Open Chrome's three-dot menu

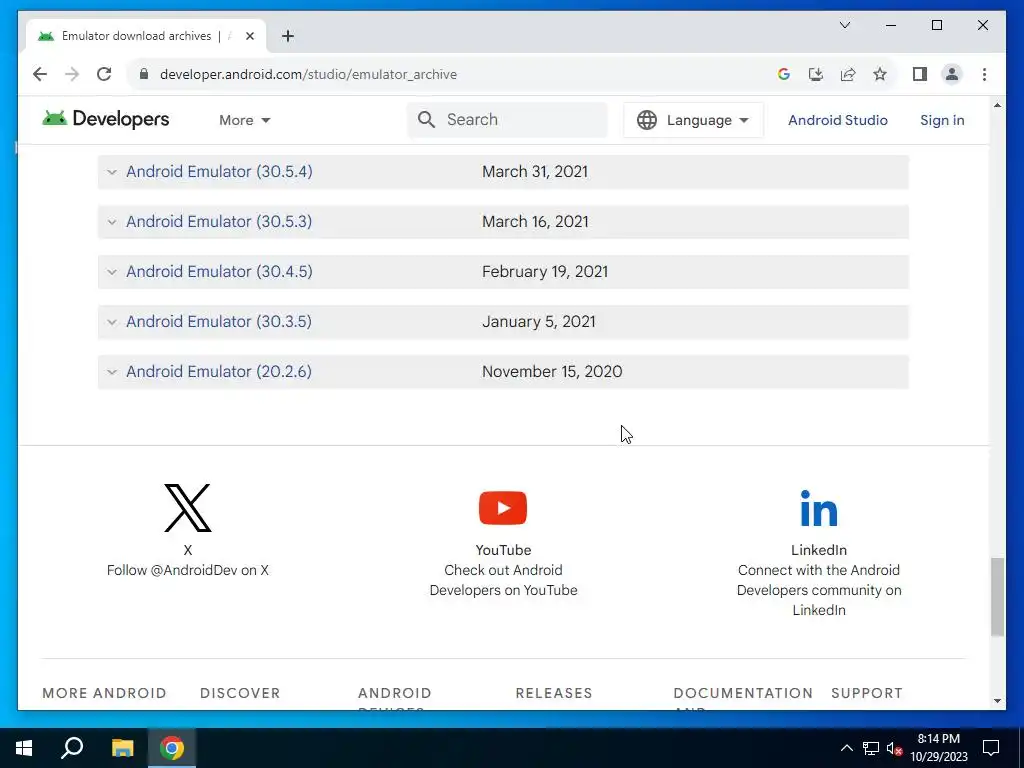[984, 74]
